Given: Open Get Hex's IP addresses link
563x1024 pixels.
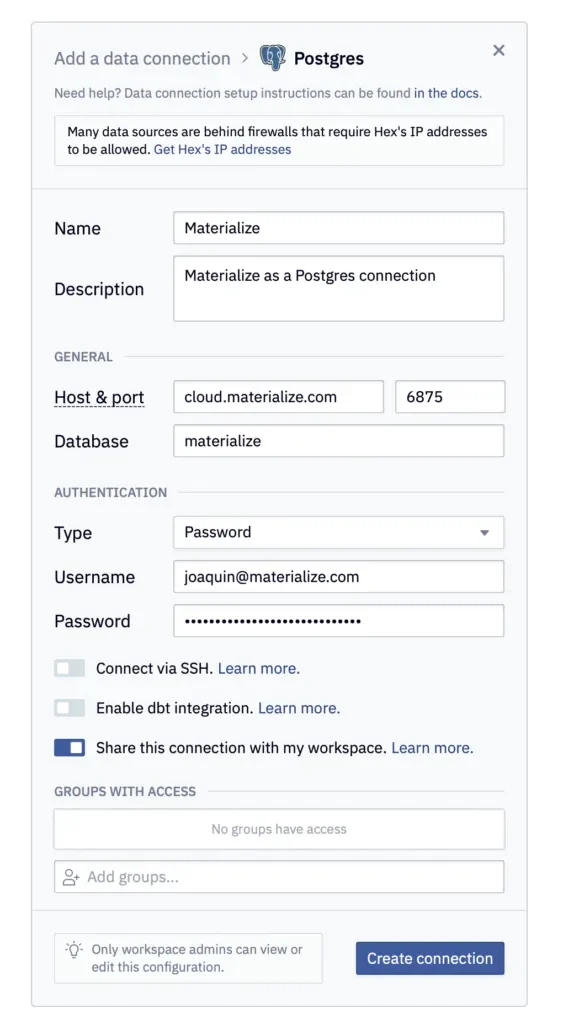Looking at the screenshot, I should click(222, 149).
